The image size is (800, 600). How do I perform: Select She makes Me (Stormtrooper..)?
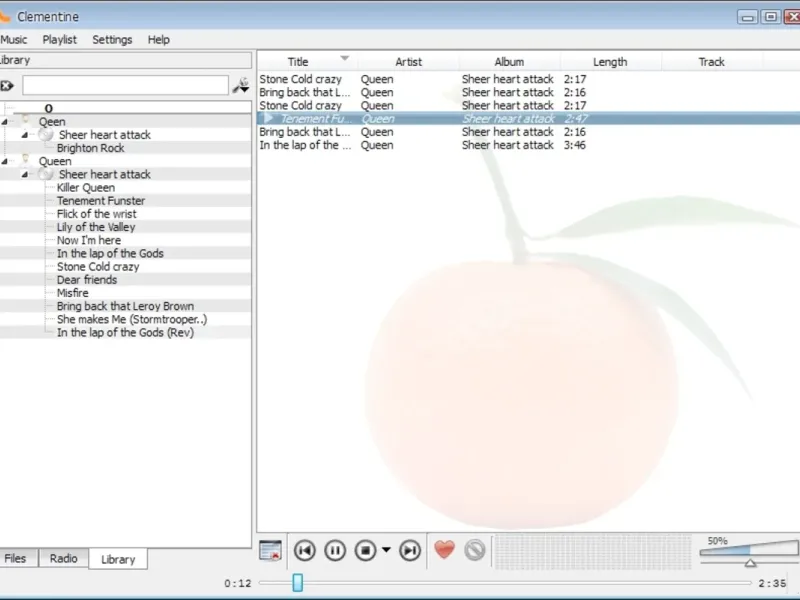(x=132, y=319)
